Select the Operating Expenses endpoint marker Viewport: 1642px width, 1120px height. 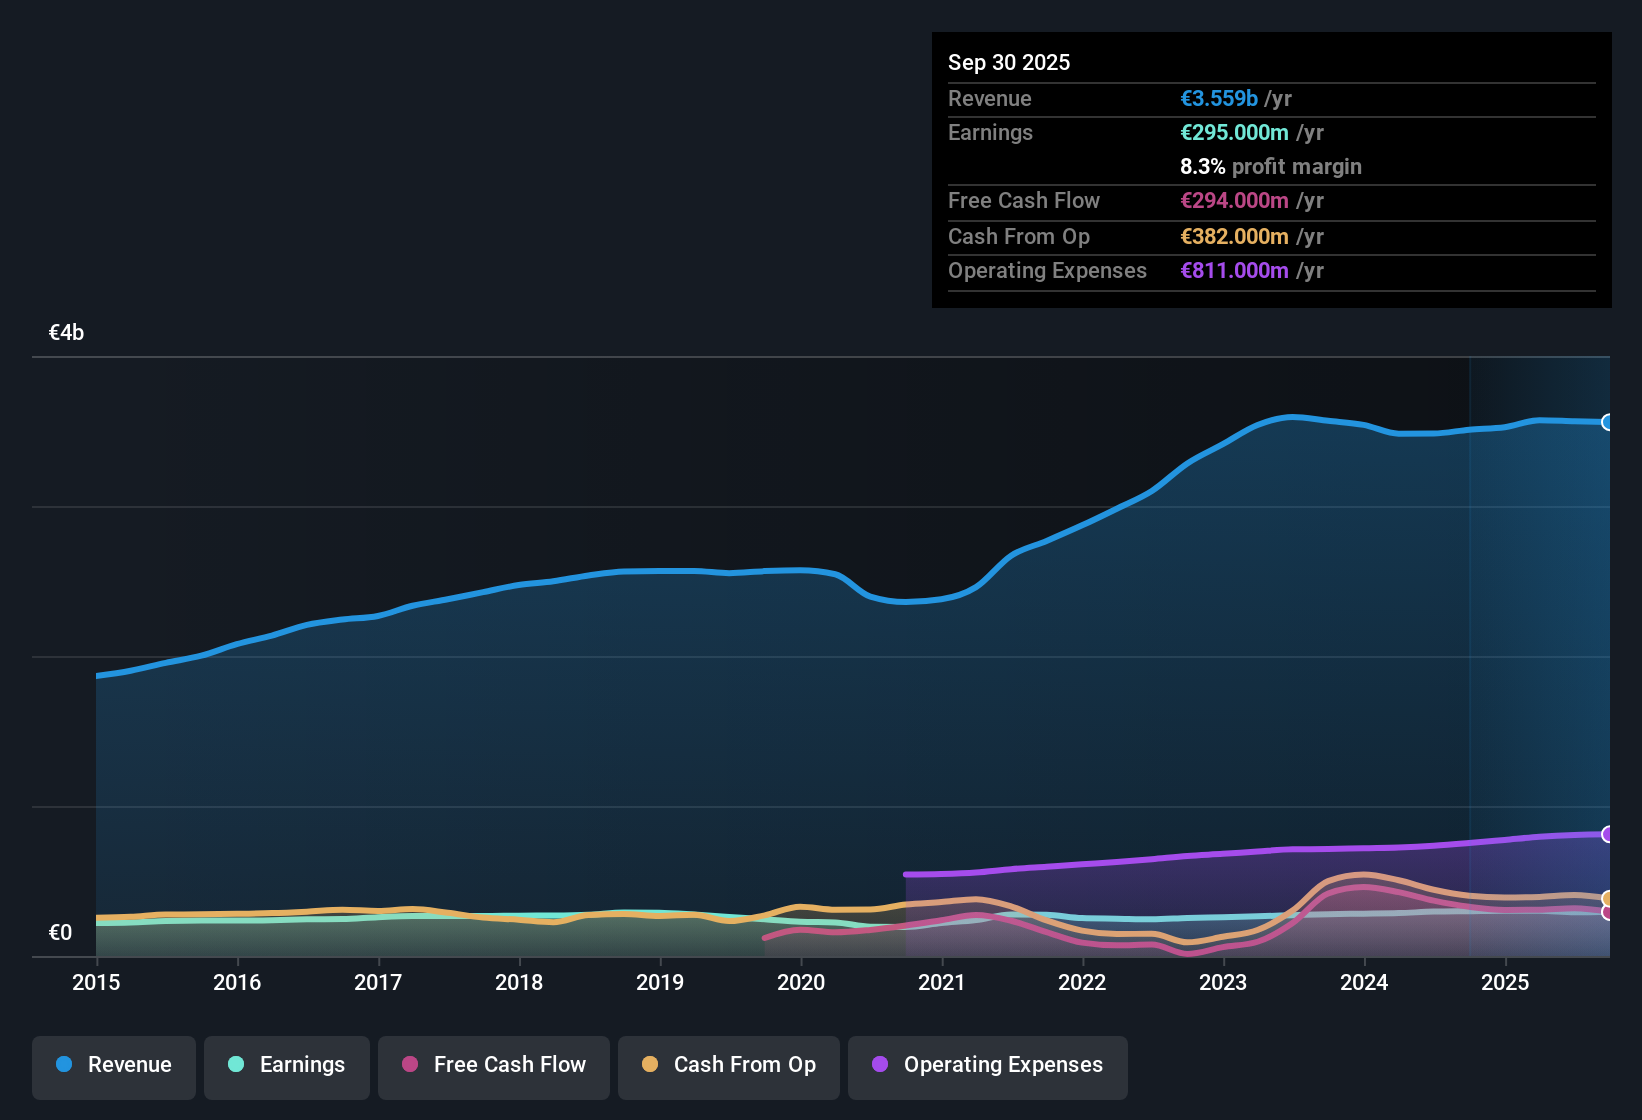click(x=1608, y=832)
